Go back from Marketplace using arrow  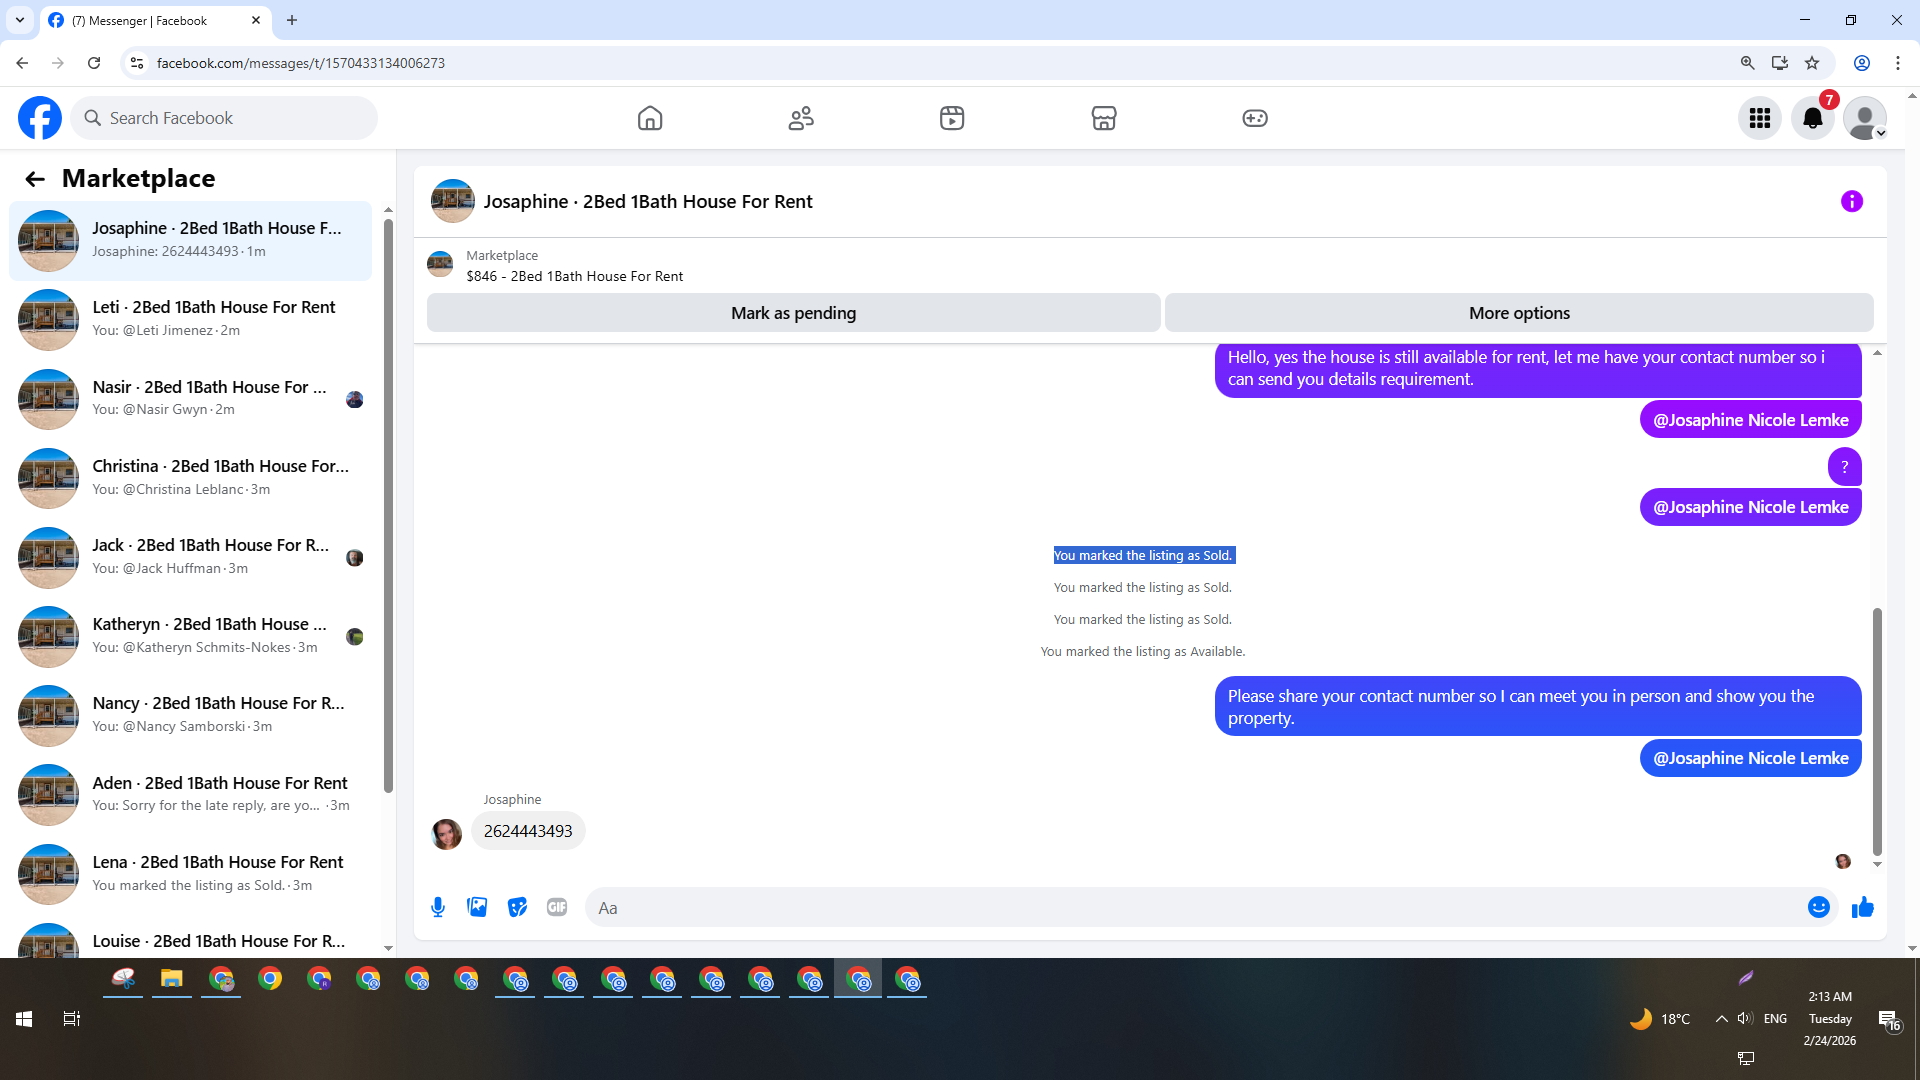coord(35,179)
